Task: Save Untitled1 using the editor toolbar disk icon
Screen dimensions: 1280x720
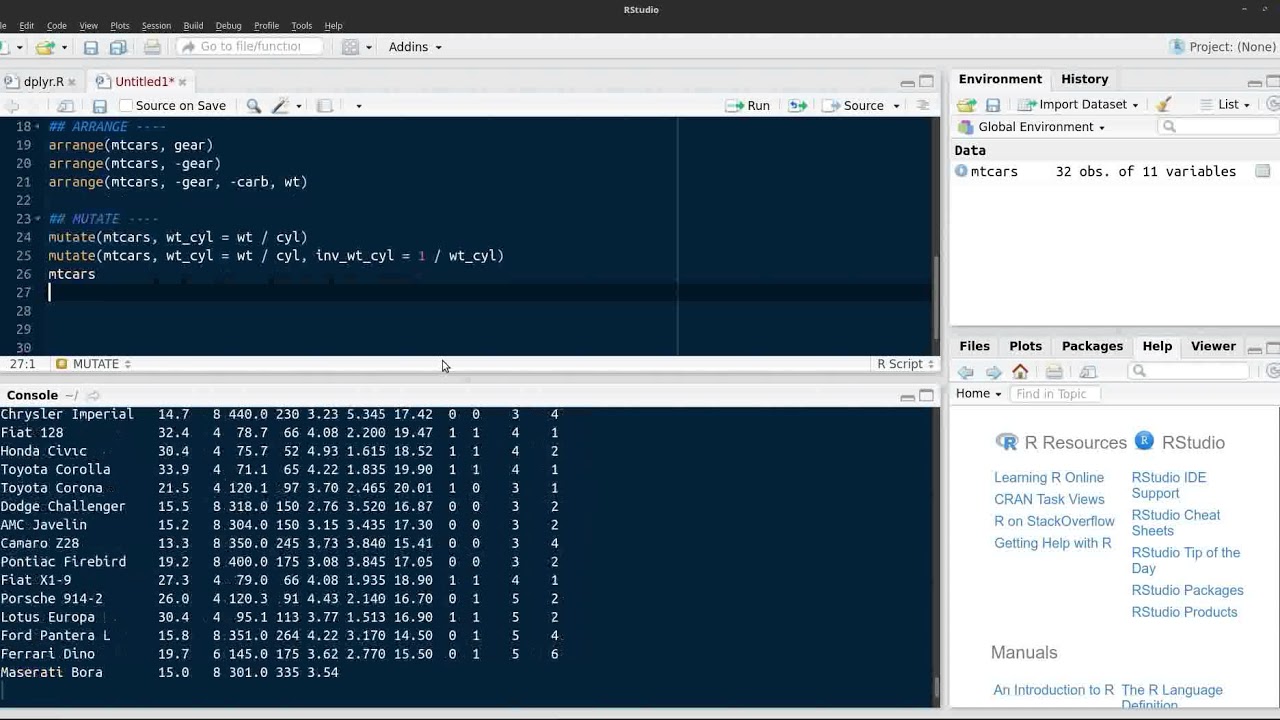Action: tap(100, 106)
